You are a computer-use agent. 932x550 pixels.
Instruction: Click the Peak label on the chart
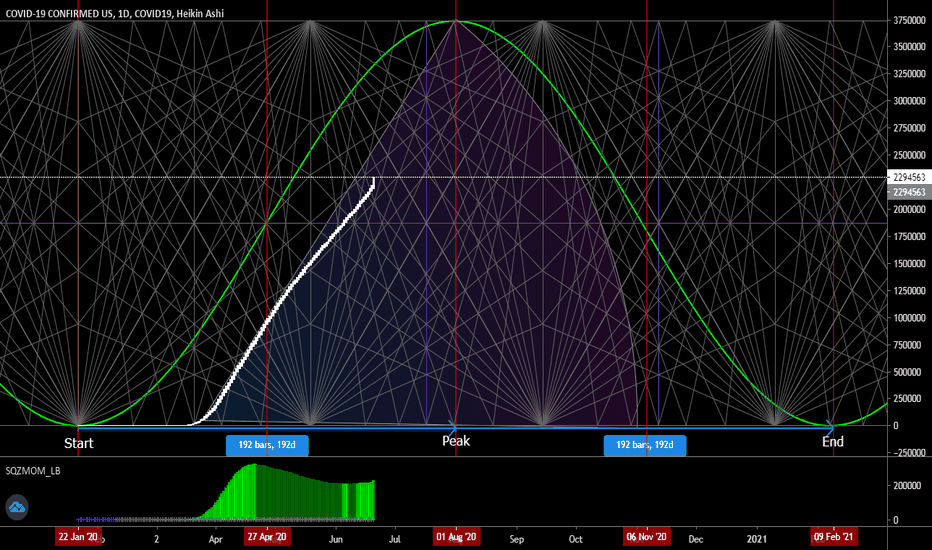[x=456, y=441]
